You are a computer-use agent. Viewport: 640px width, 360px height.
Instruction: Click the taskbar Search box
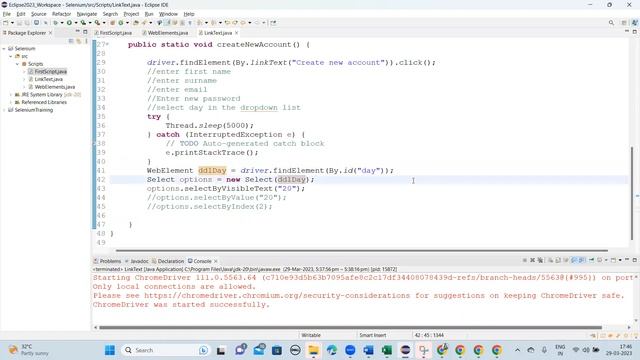click(x=165, y=350)
